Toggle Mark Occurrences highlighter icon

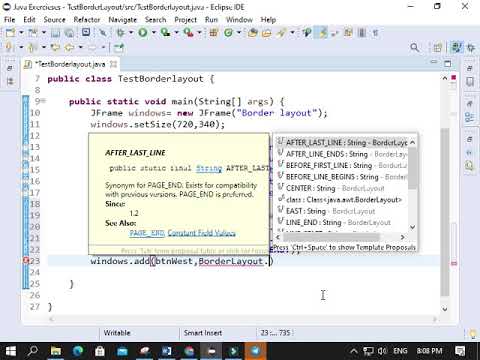[323, 33]
